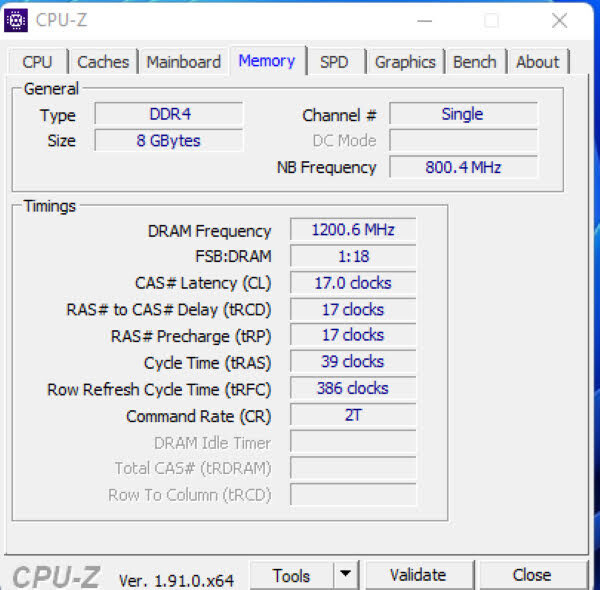Click the Ver. 1.91.0.x64 version text
Viewport: 600px width, 590px height.
[176, 581]
